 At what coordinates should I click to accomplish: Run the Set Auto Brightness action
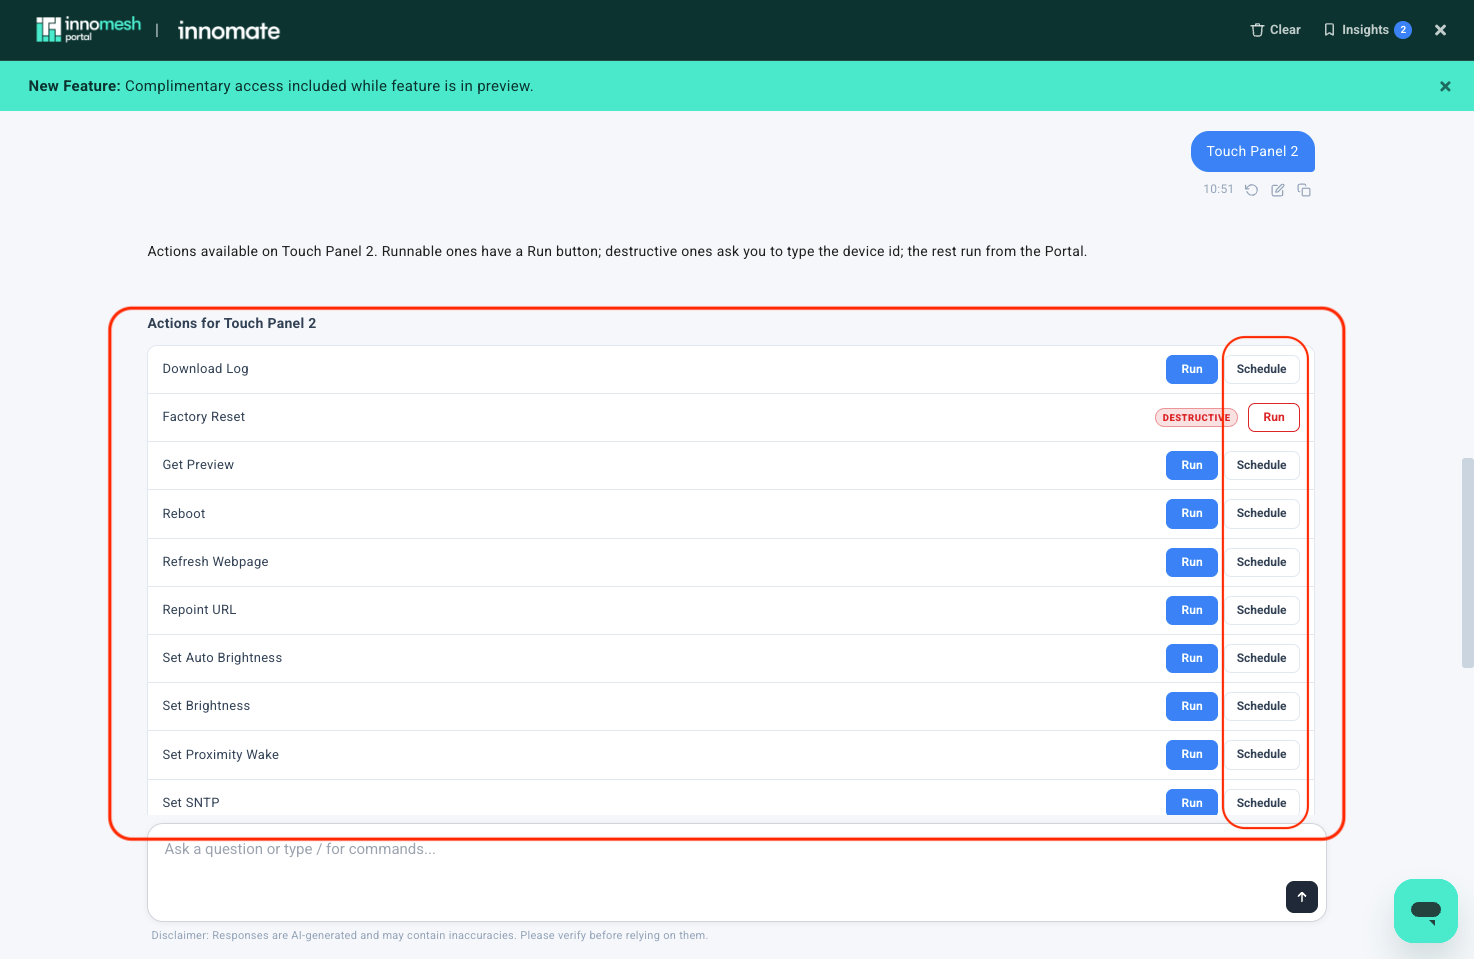pyautogui.click(x=1192, y=658)
